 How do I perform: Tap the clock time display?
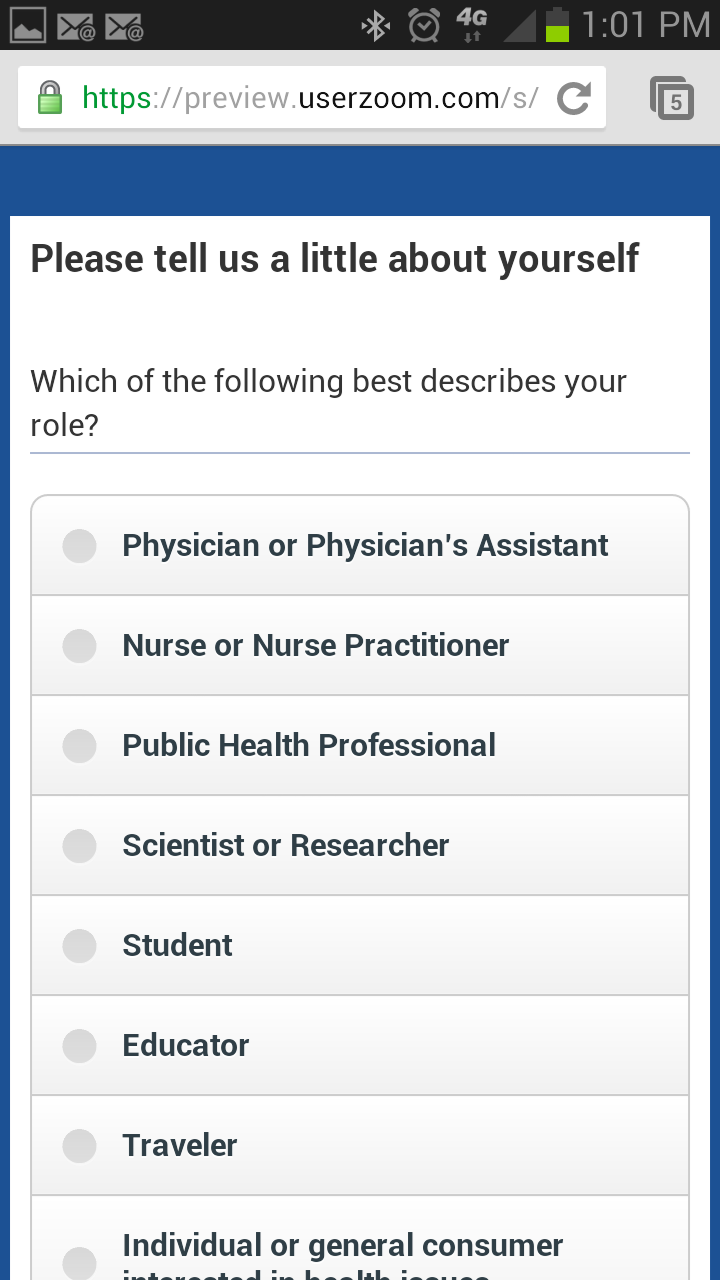click(x=645, y=24)
